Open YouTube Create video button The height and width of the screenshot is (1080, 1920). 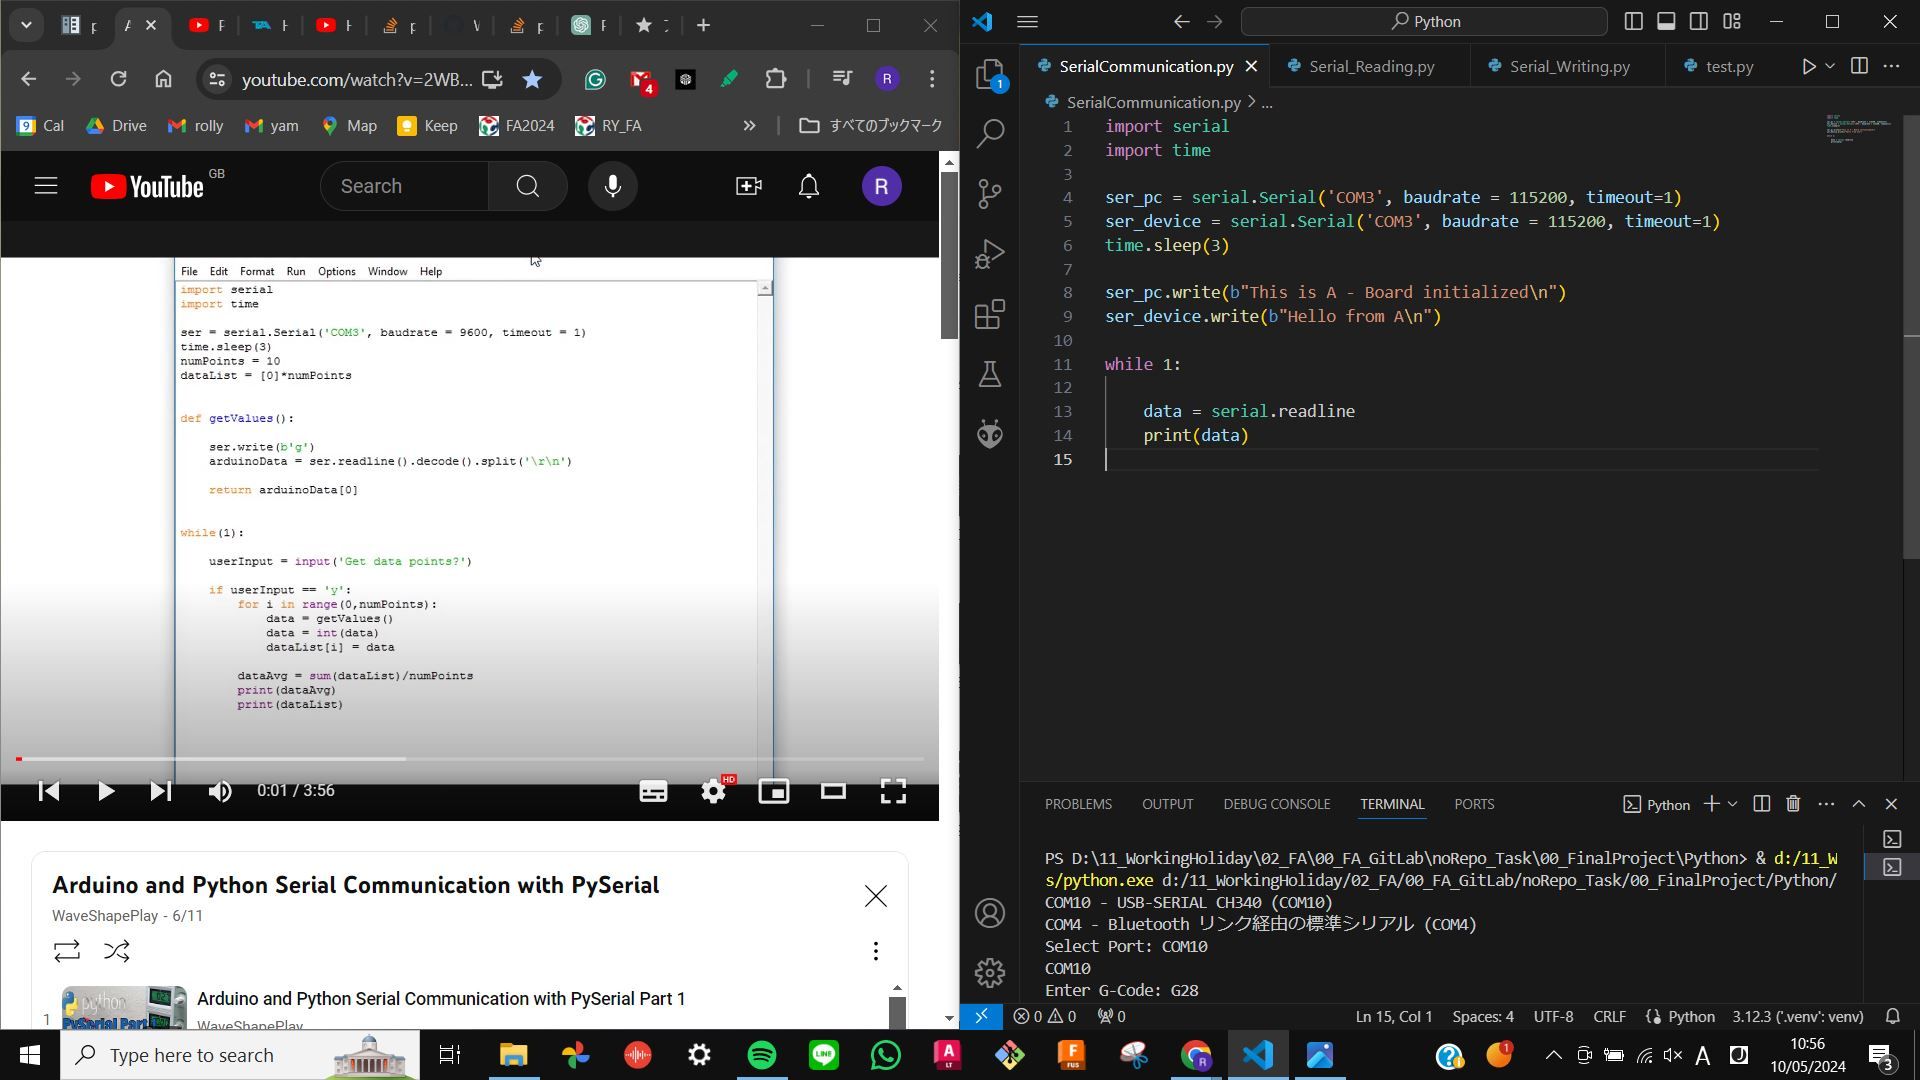749,186
